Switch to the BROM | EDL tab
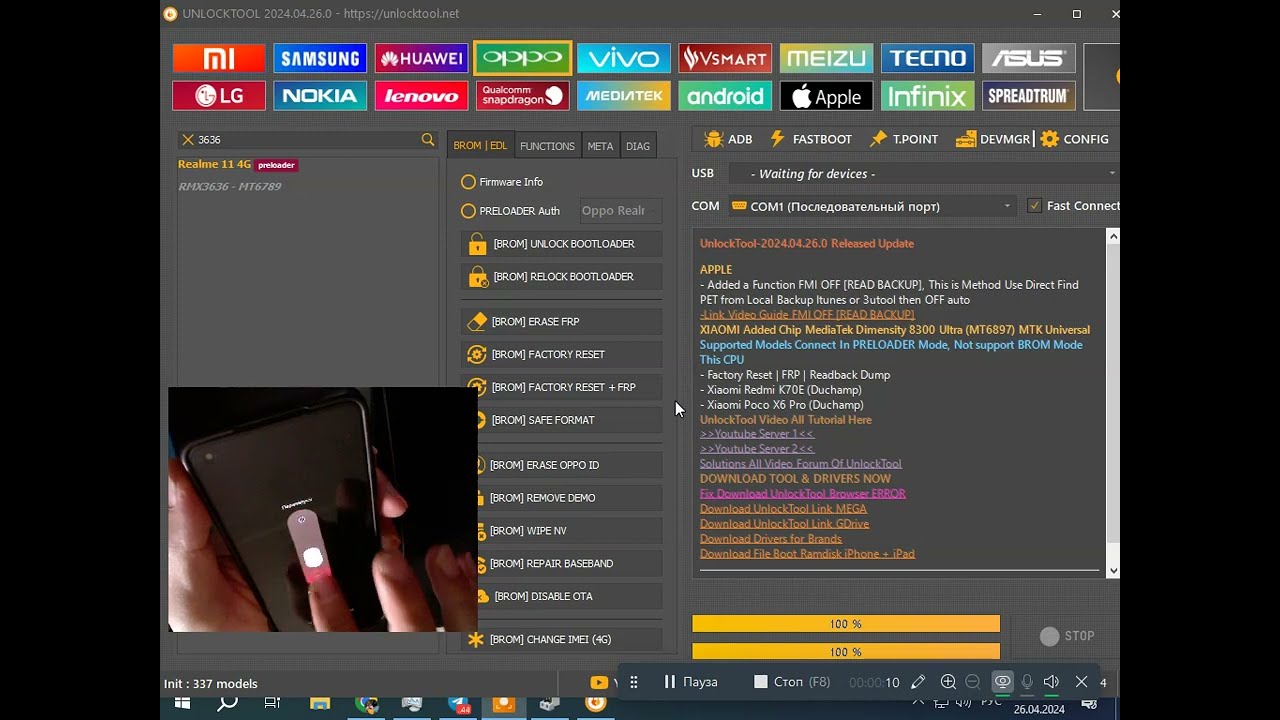This screenshot has height=720, width=1280. (x=480, y=146)
